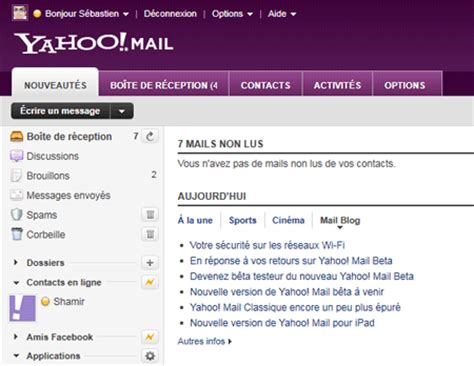Open Yahoo! Mail Classique encore un peu plus épuré
Screen dimensions: 474x366
coord(295,307)
